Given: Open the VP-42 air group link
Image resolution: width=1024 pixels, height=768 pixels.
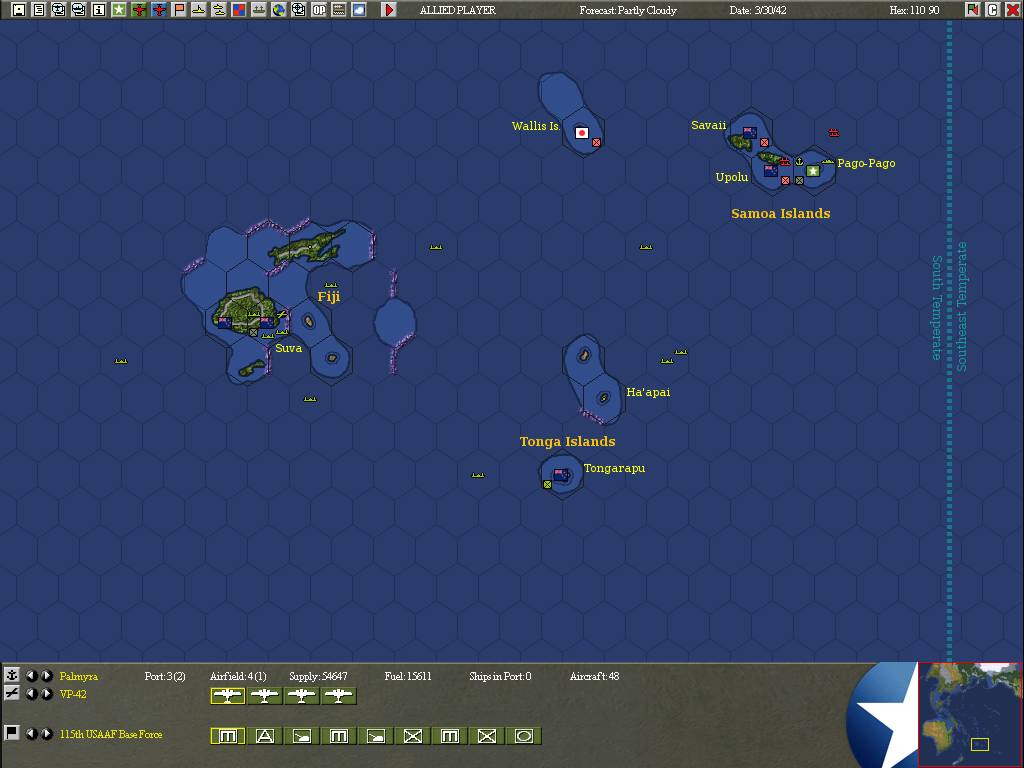Looking at the screenshot, I should 73,694.
